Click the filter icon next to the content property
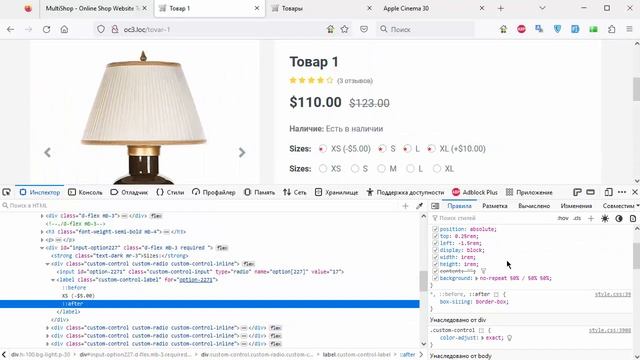 click(484, 271)
